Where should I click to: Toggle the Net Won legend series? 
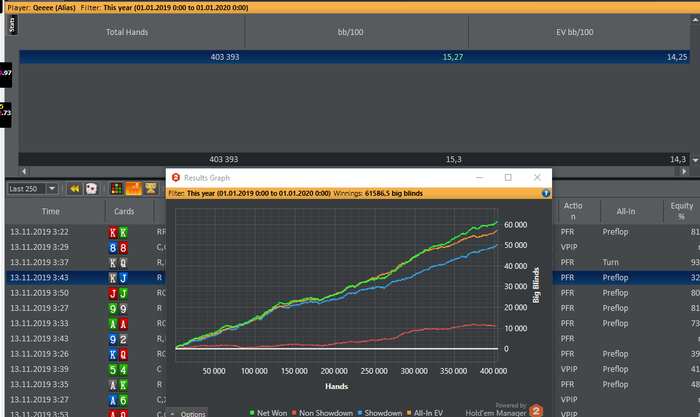click(x=268, y=413)
